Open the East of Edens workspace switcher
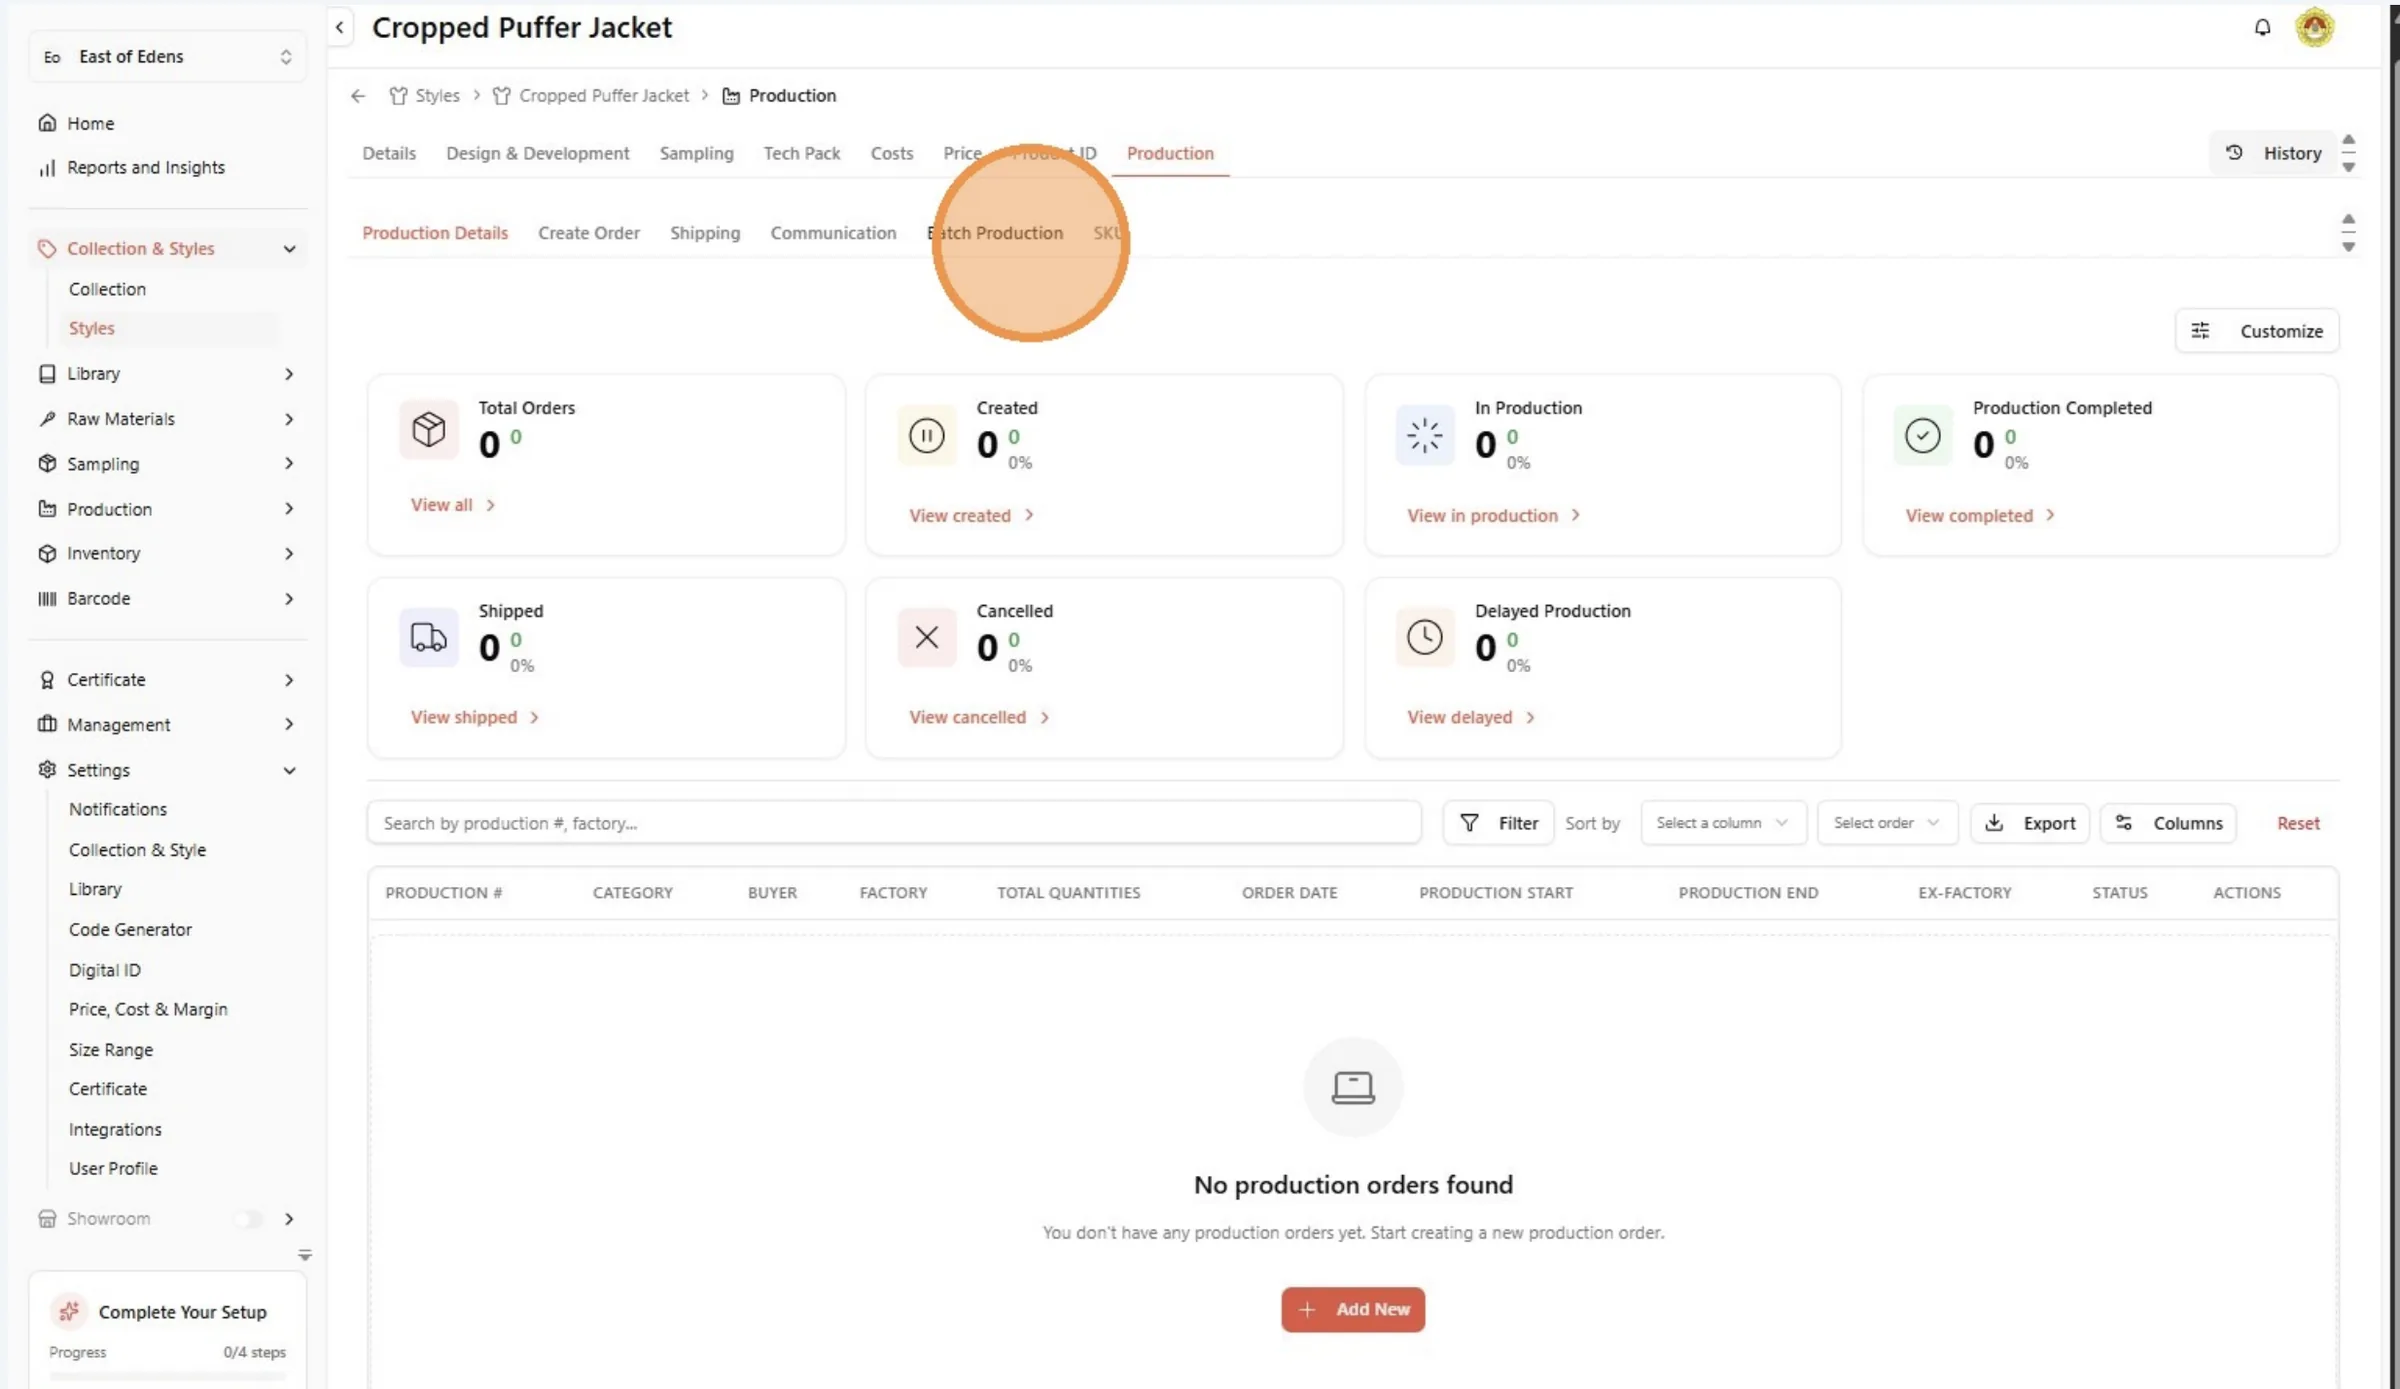The image size is (2400, 1389). point(167,57)
